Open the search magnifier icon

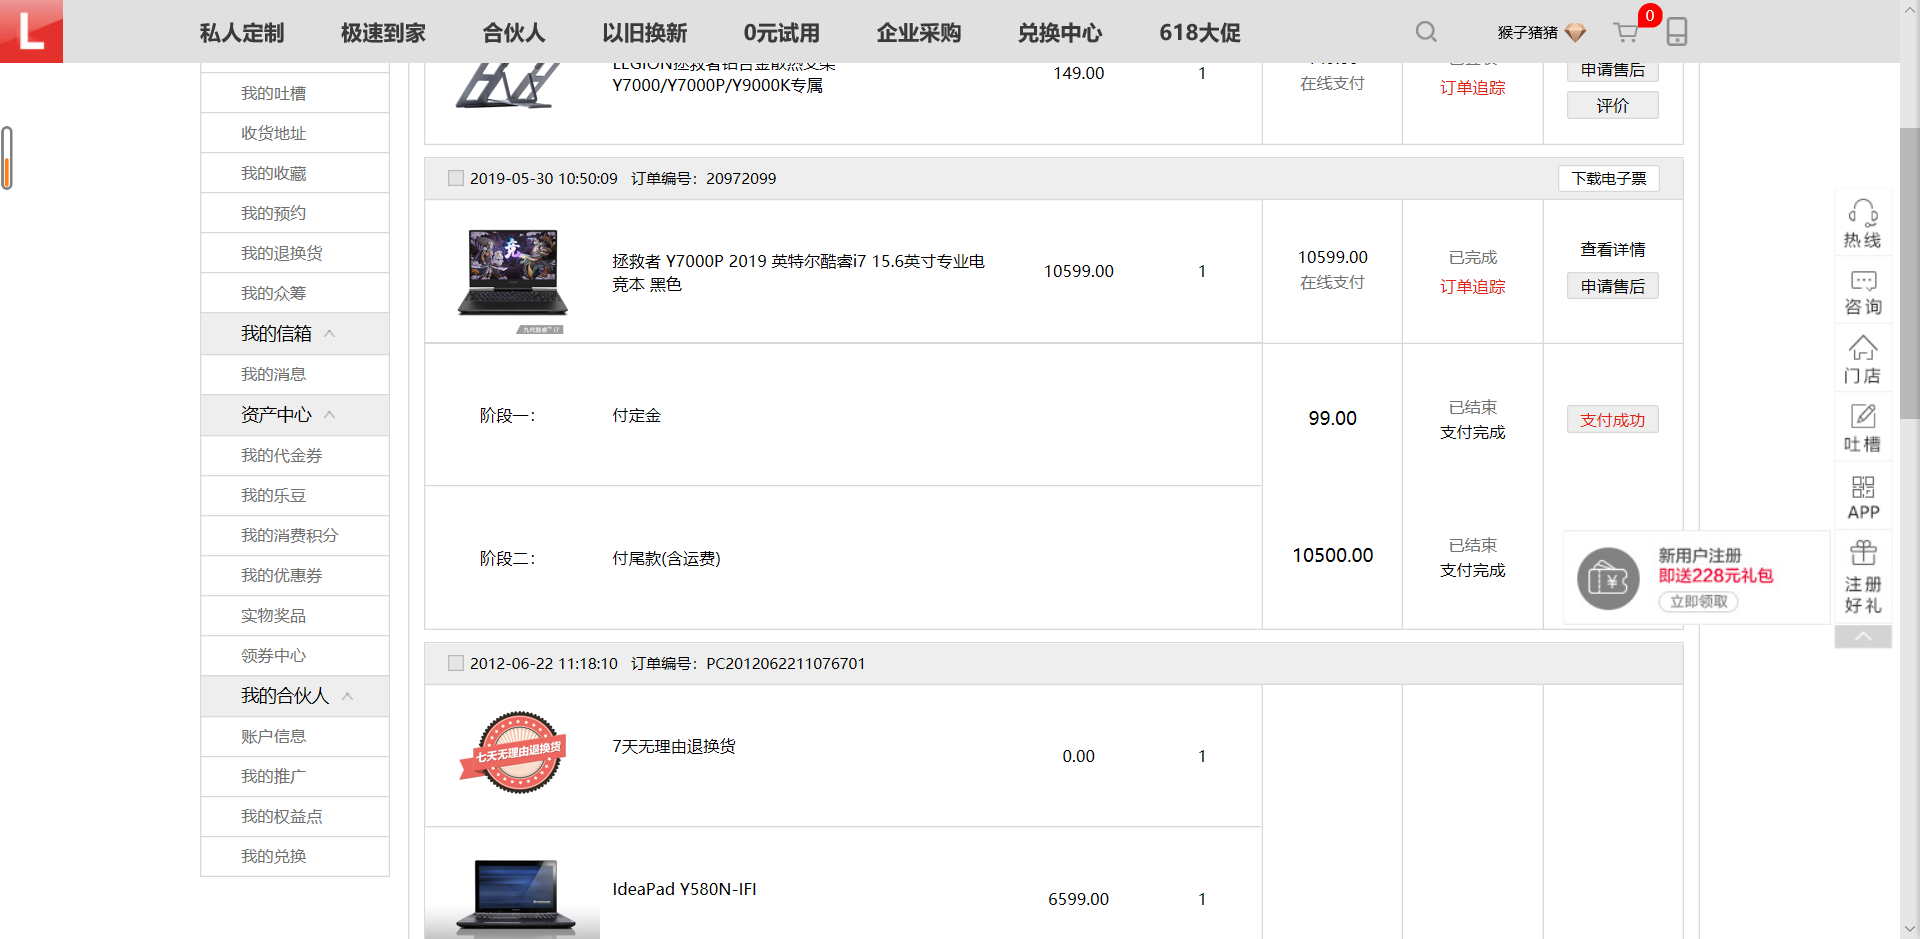1426,32
